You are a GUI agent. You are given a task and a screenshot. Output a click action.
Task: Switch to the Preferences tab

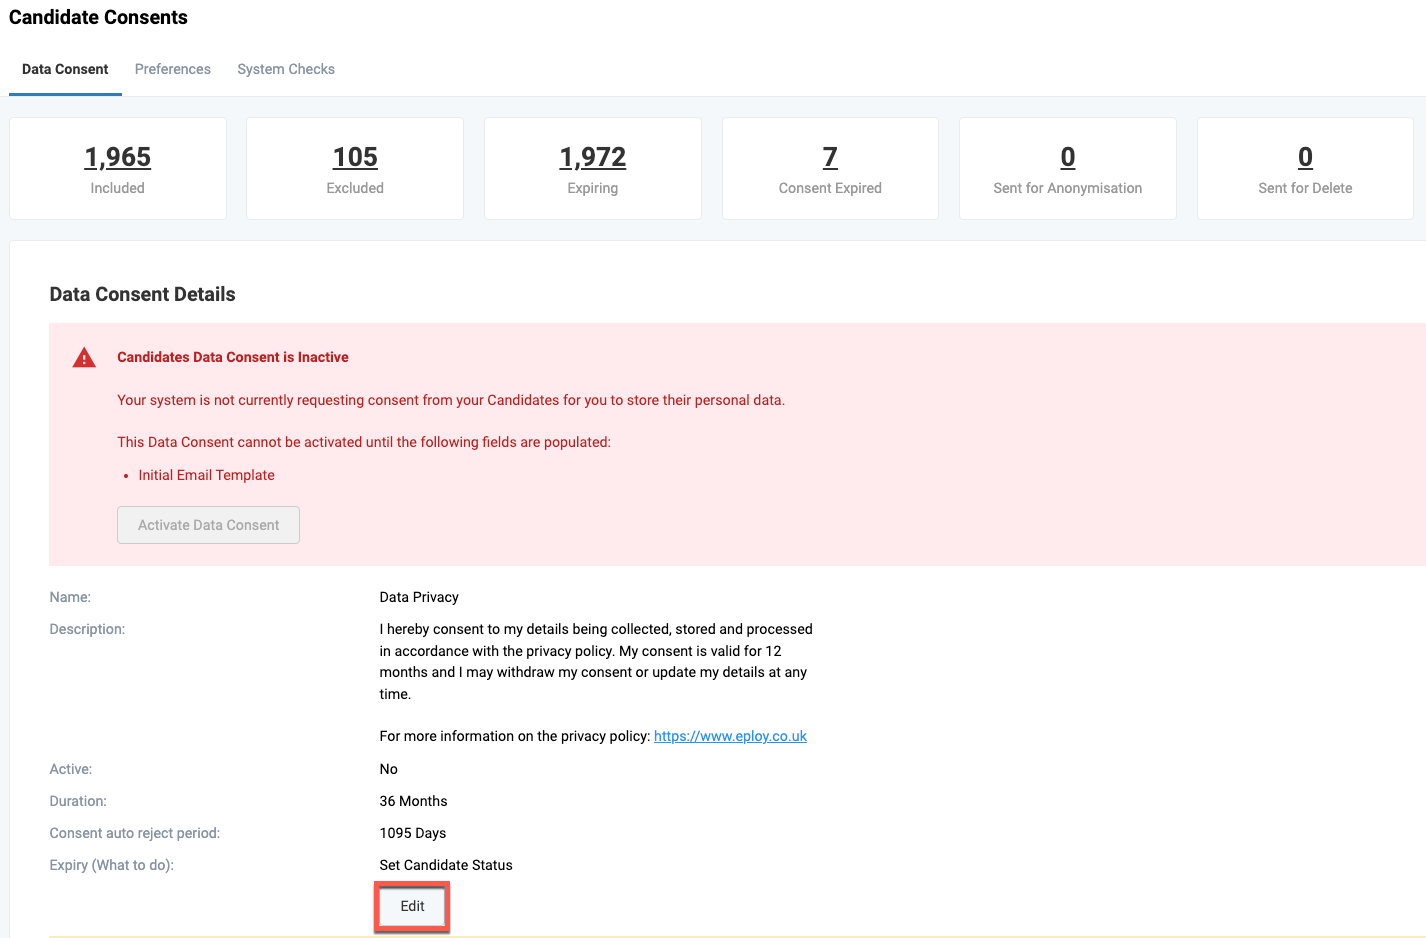[x=172, y=69]
